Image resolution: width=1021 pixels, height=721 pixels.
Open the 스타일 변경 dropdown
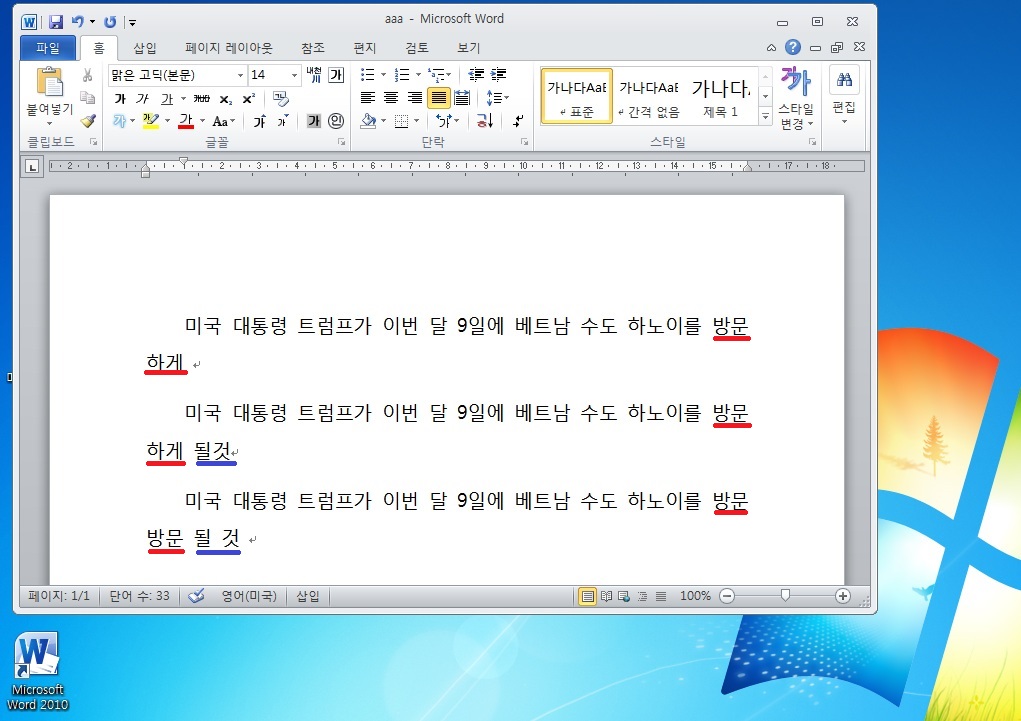(796, 98)
